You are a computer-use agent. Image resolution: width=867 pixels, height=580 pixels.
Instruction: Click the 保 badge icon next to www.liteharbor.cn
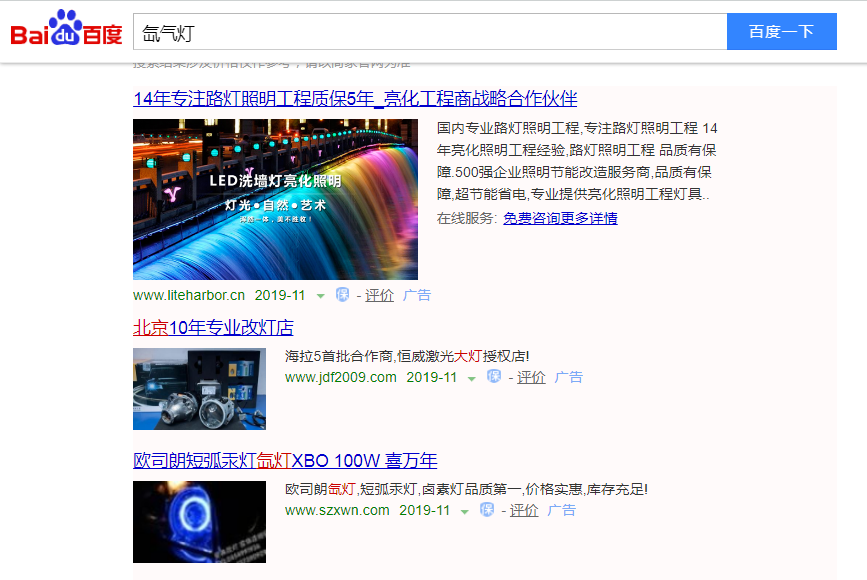(342, 295)
